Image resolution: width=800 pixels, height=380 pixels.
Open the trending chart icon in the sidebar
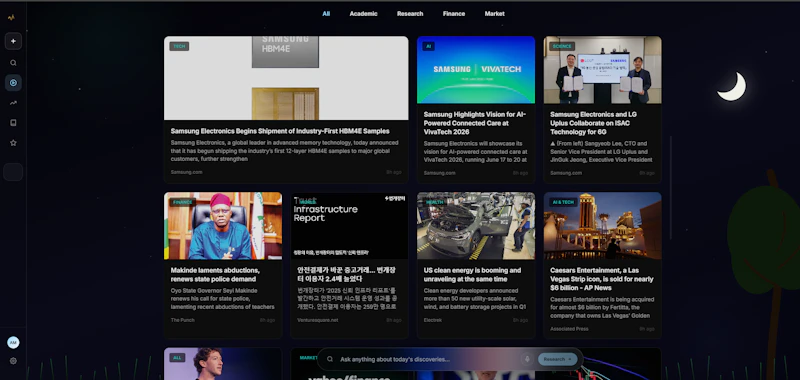13,103
